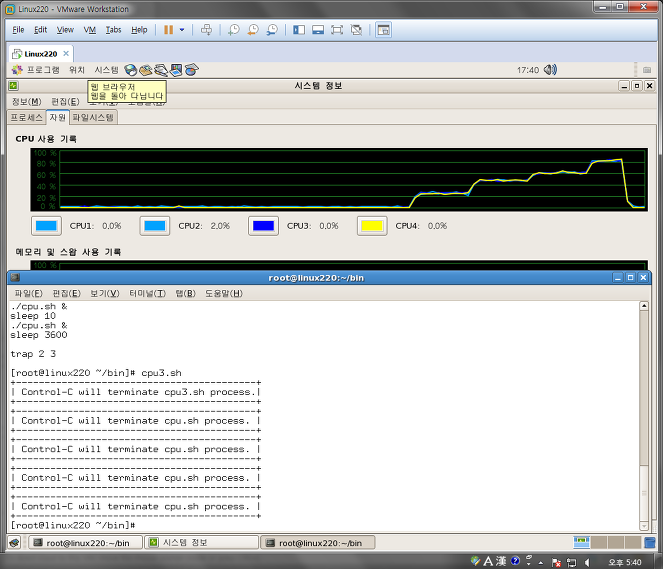Click Send Ctrl+Alt+Del toolbar icon
Screen dimensions: 663x569
(x=206, y=30)
